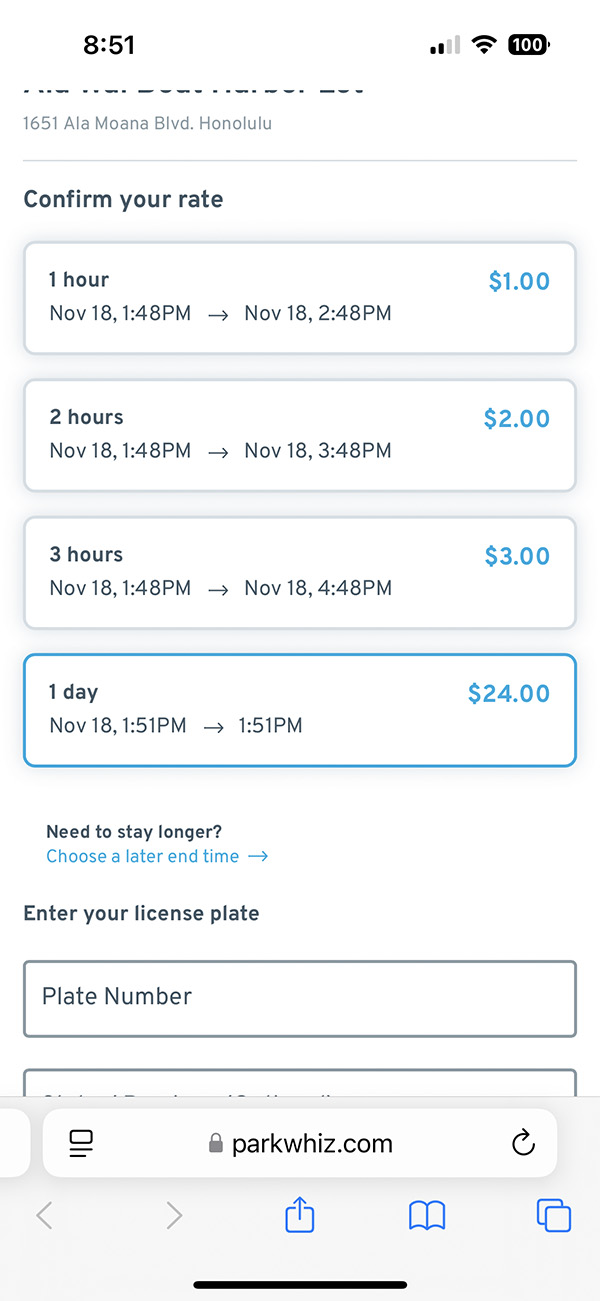The width and height of the screenshot is (600, 1301).
Task: Tap the Safari forward arrow
Action: pos(174,1215)
